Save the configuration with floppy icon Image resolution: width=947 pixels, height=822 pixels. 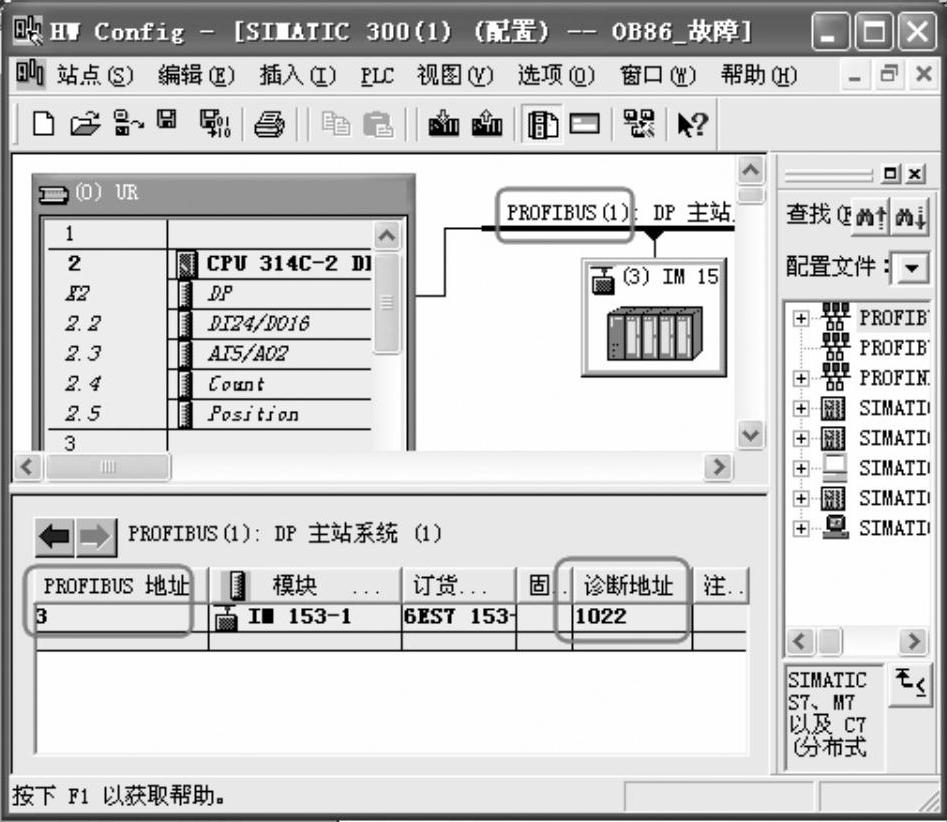[167, 121]
